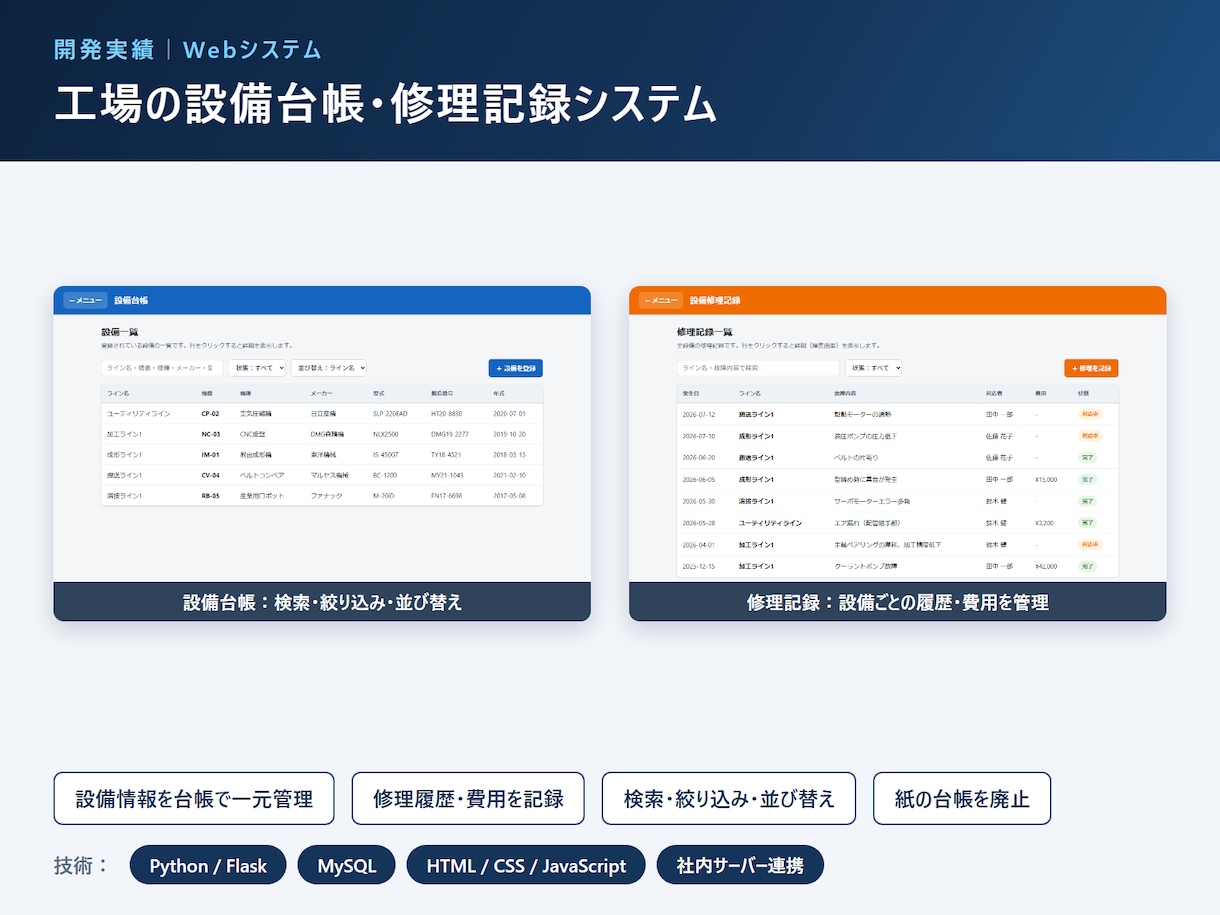Click the serial number DMG19-2277
Screen dimensions: 1220x915
[450, 434]
